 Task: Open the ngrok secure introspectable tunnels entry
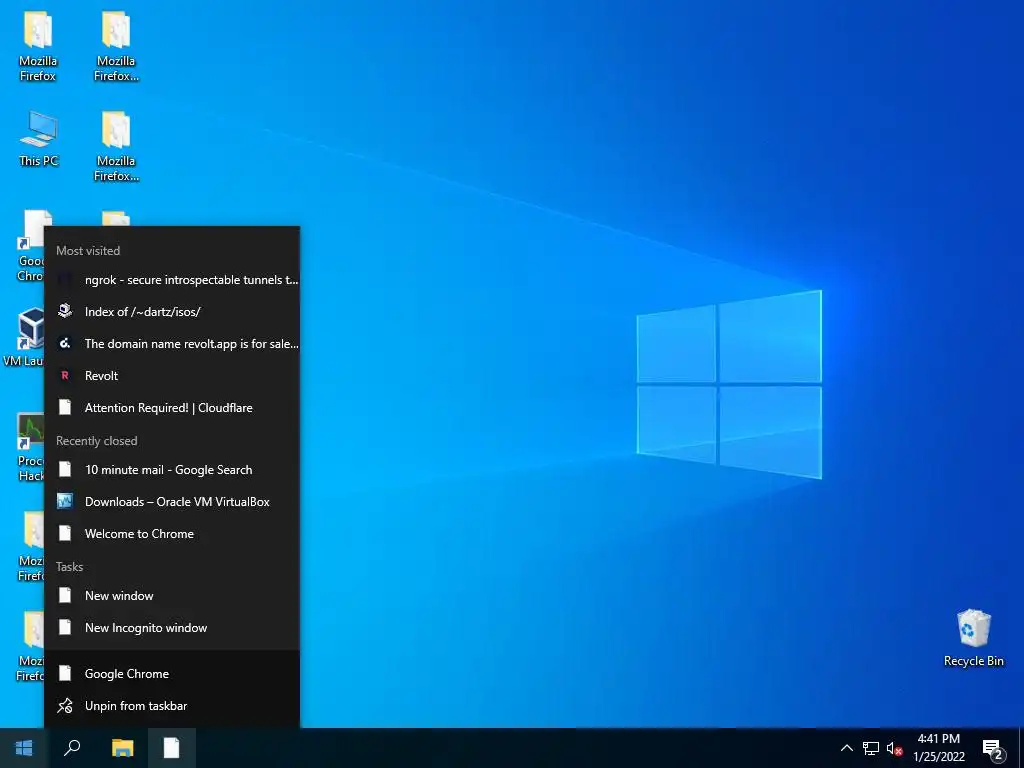[172, 280]
